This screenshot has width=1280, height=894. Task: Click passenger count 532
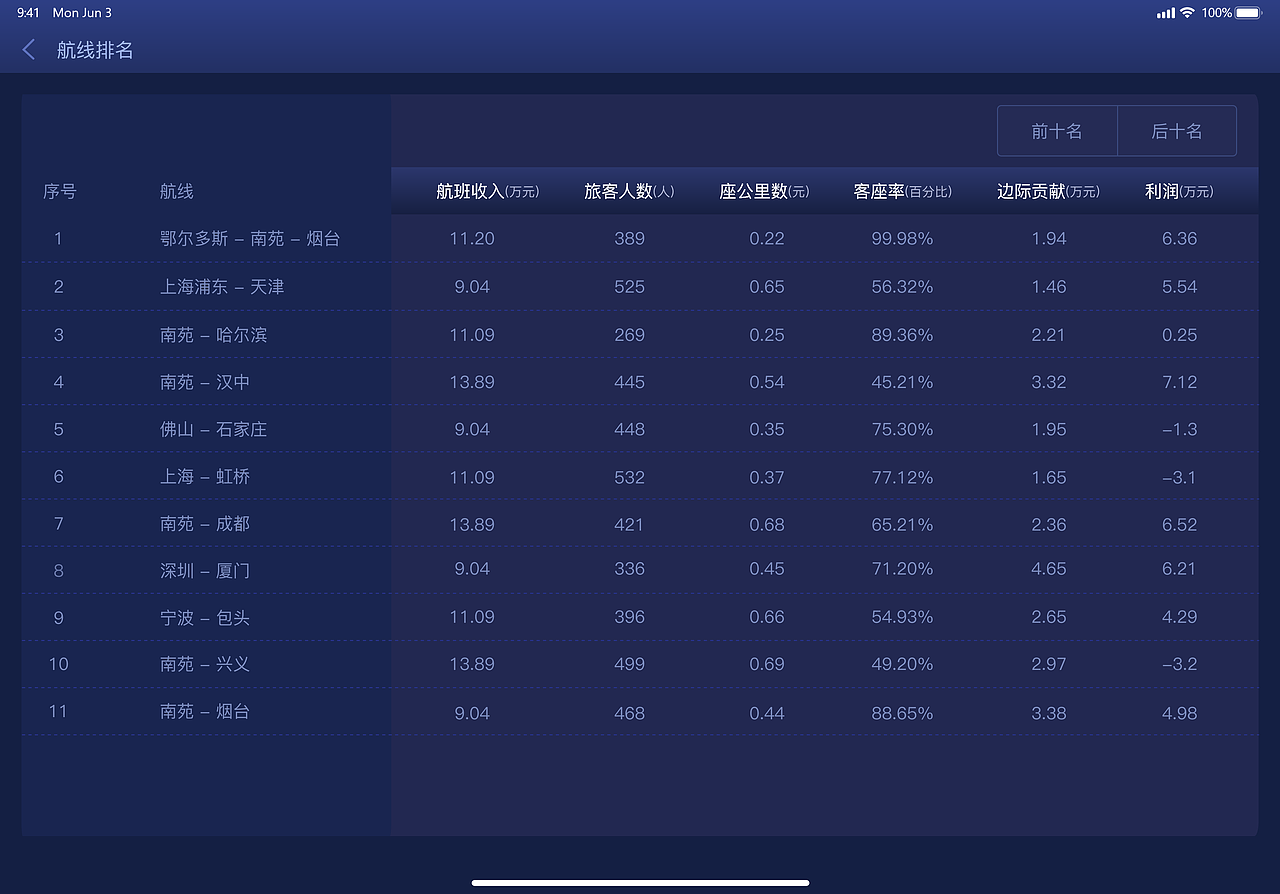point(629,477)
